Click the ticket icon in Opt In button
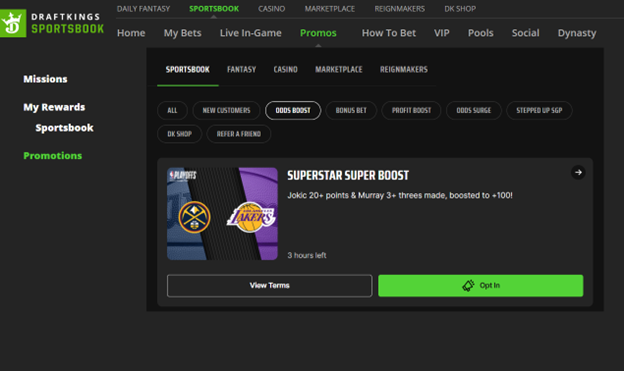 tap(468, 285)
